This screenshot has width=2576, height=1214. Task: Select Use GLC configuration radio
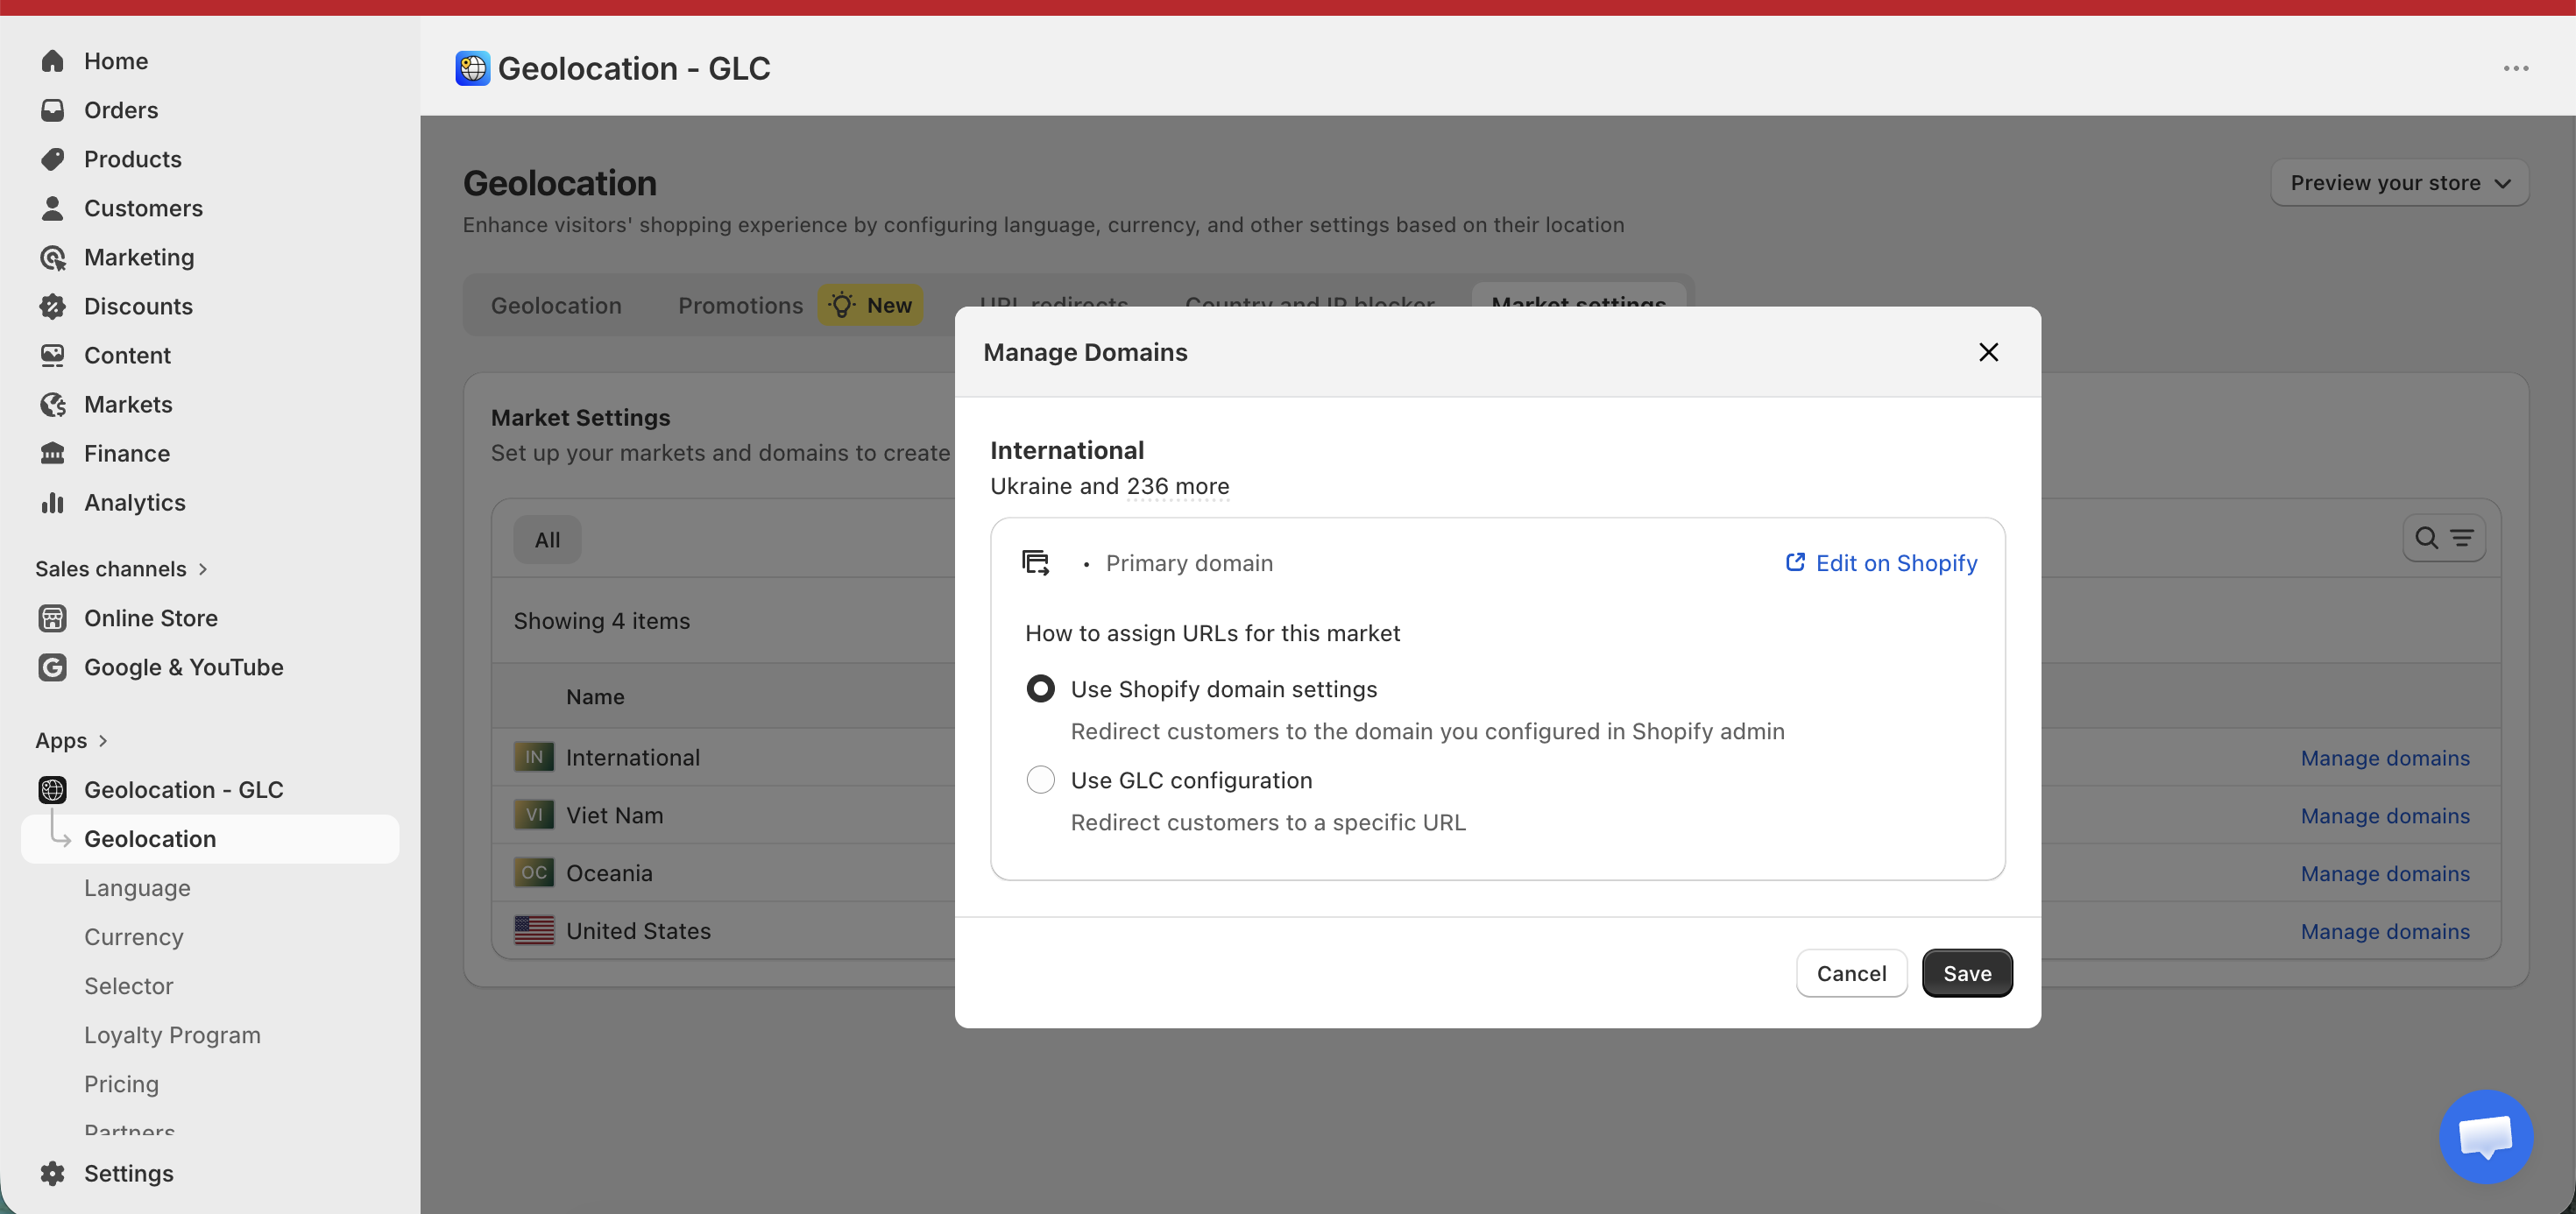(x=1040, y=780)
